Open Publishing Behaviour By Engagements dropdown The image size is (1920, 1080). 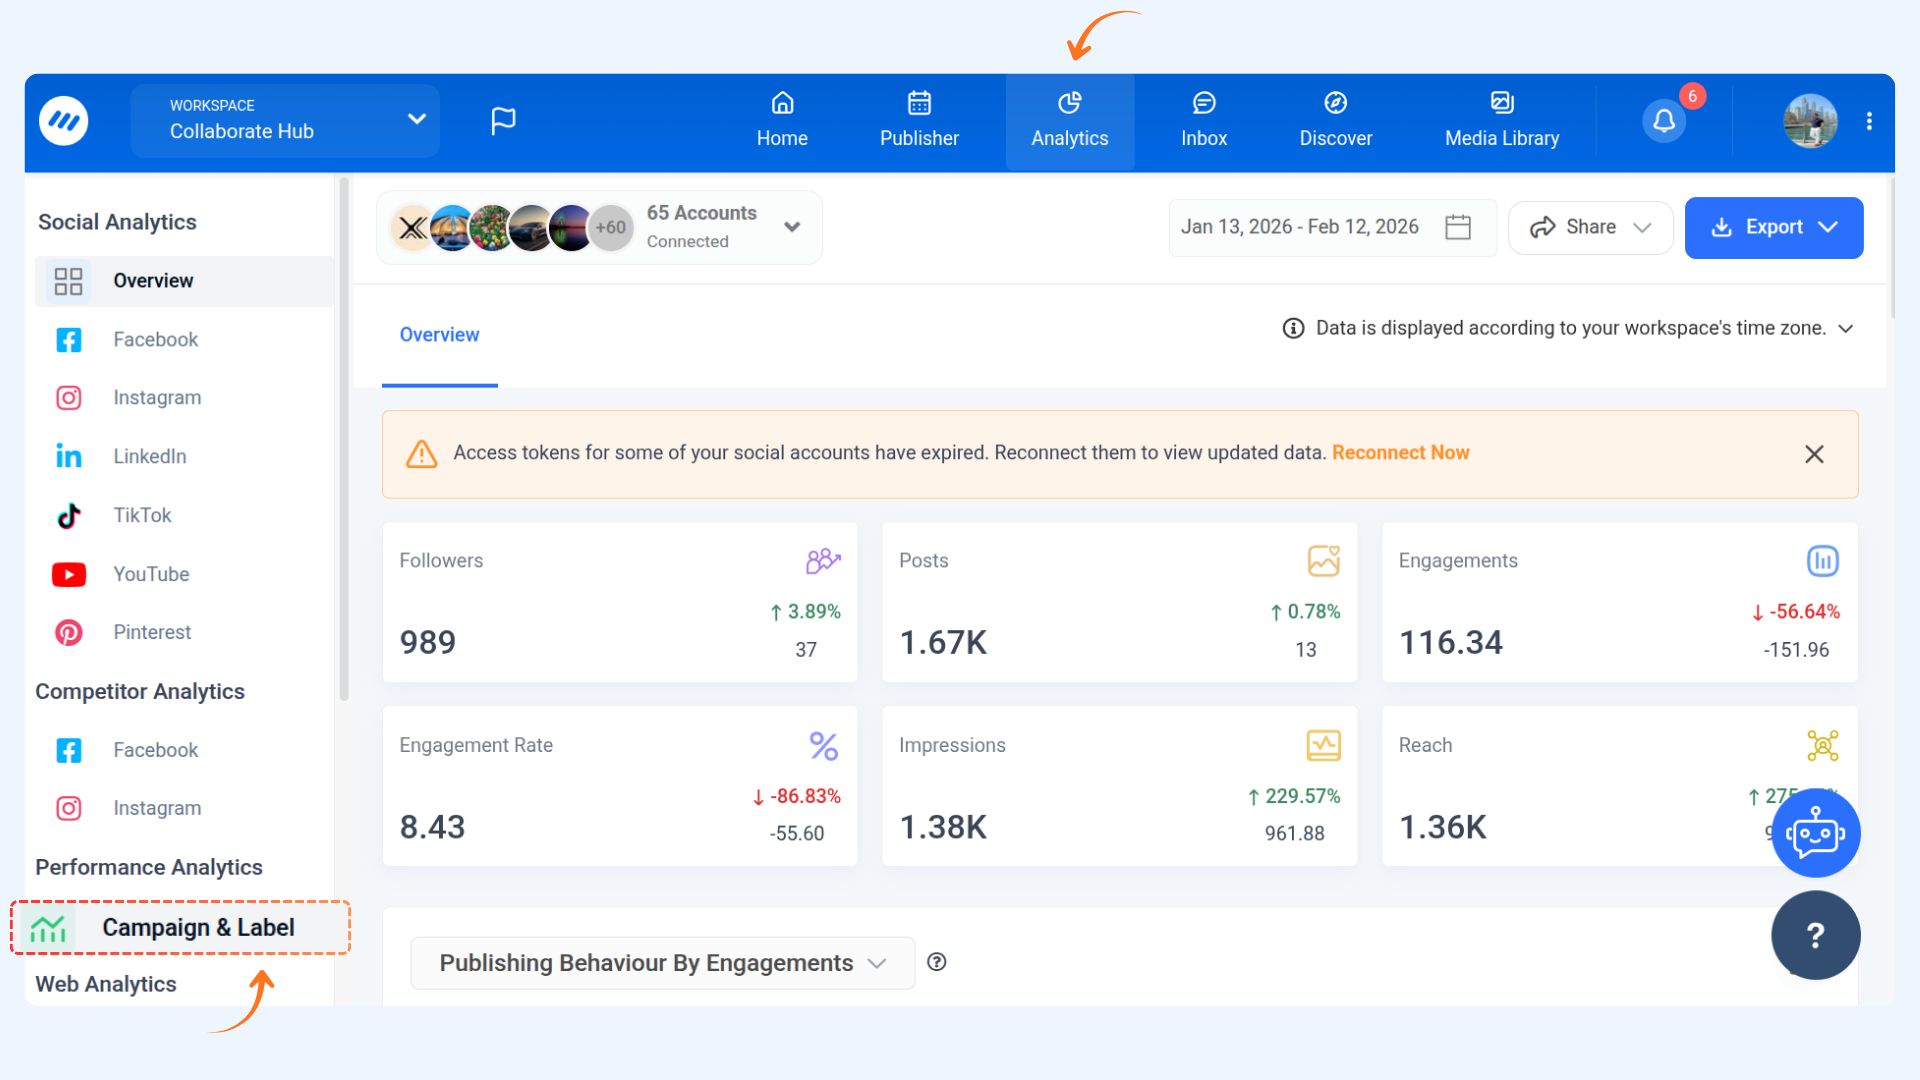662,963
